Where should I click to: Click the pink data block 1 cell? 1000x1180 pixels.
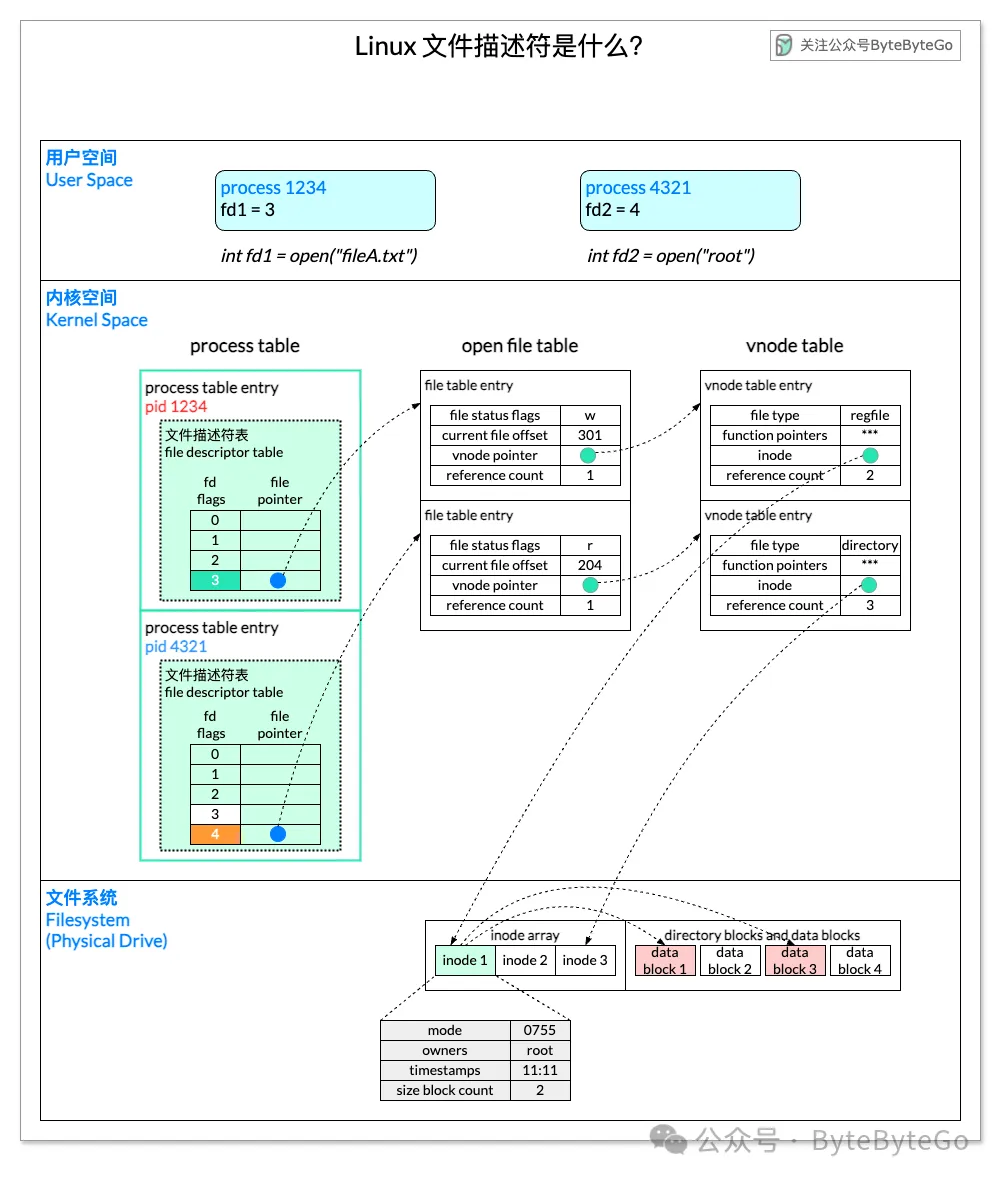point(665,961)
